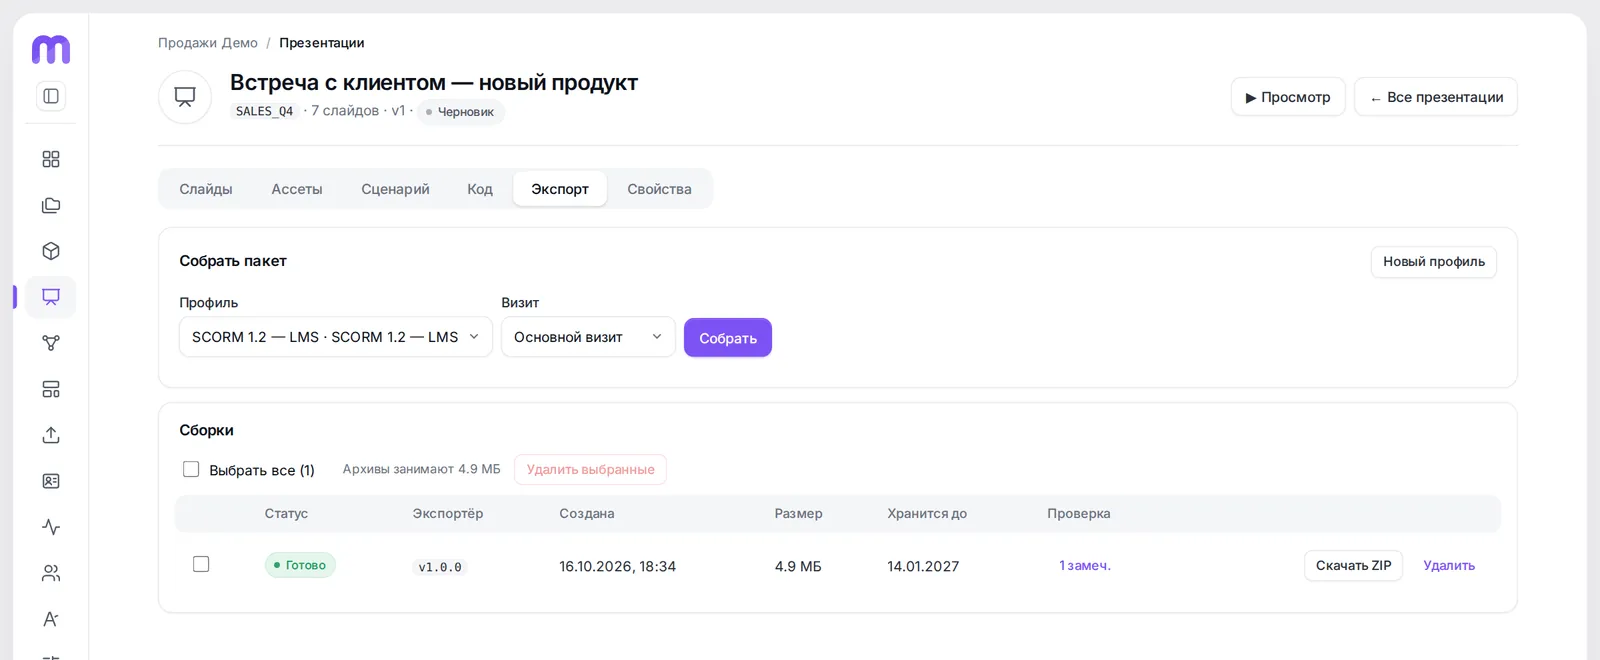
Task: Collapse the sidebar with the panel icon
Action: (51, 96)
